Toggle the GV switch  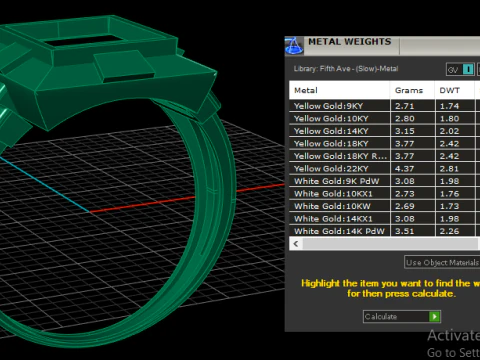(x=460, y=69)
